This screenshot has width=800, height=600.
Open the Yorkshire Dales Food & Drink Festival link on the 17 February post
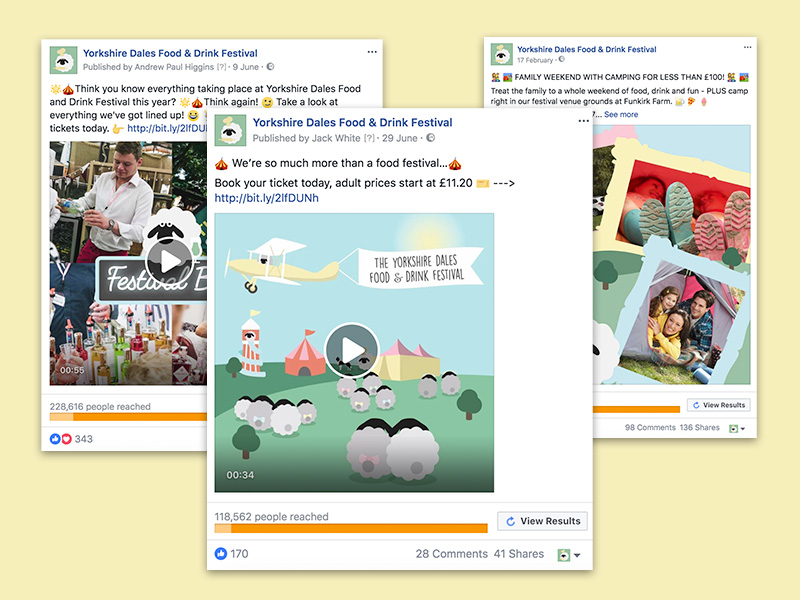click(587, 49)
